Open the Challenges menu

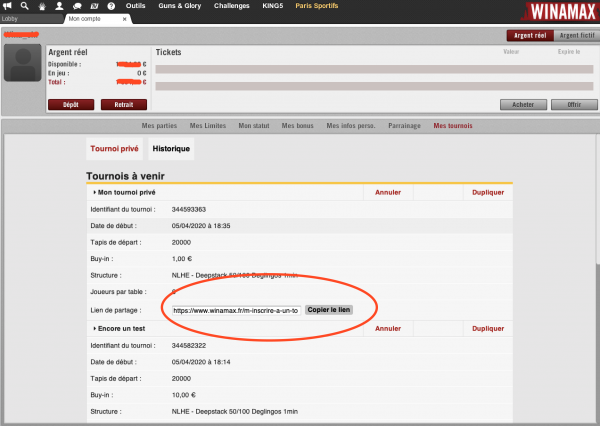[232, 6]
